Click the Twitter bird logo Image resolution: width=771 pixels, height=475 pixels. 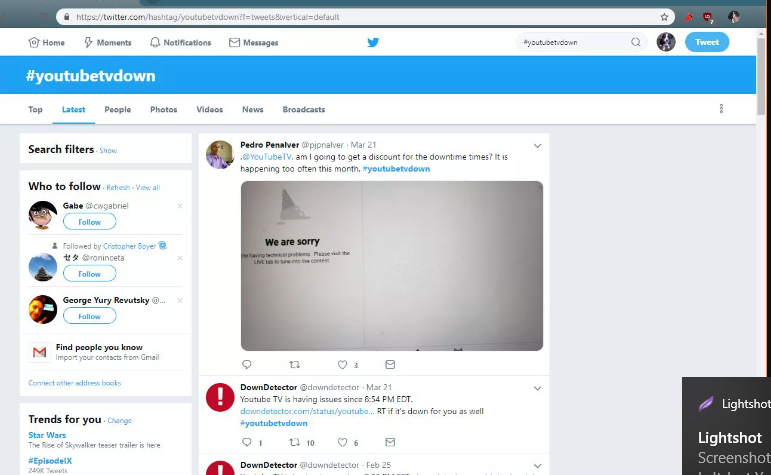(373, 42)
